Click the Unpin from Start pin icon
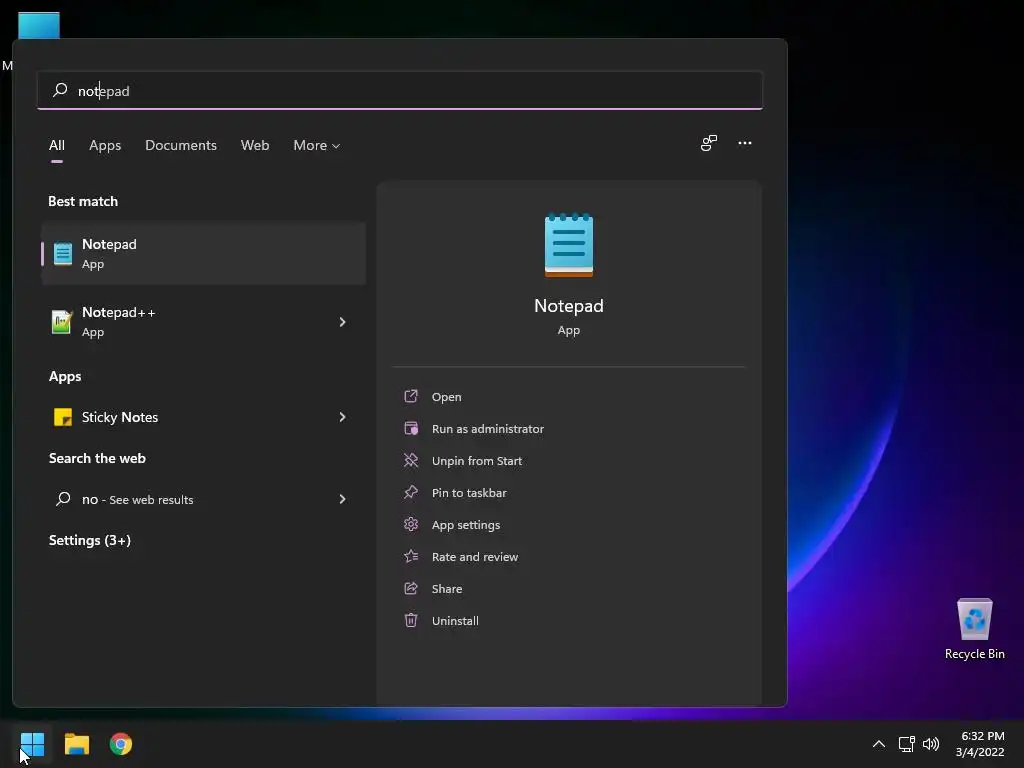1024x768 pixels. tap(411, 460)
